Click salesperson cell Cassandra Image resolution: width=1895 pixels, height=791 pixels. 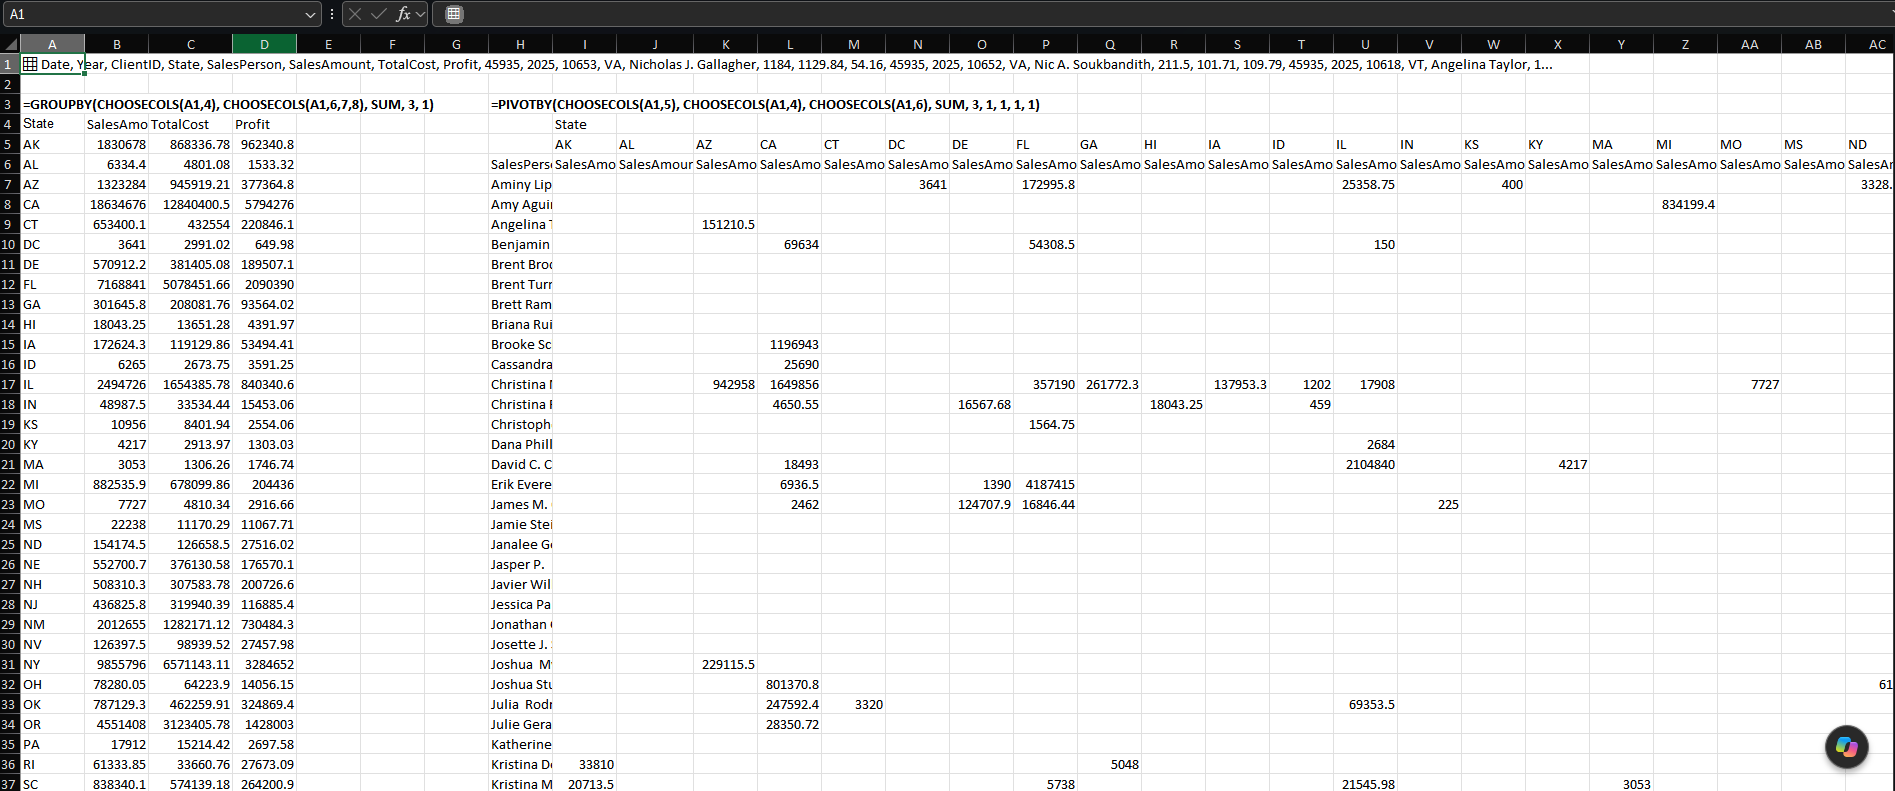click(520, 364)
